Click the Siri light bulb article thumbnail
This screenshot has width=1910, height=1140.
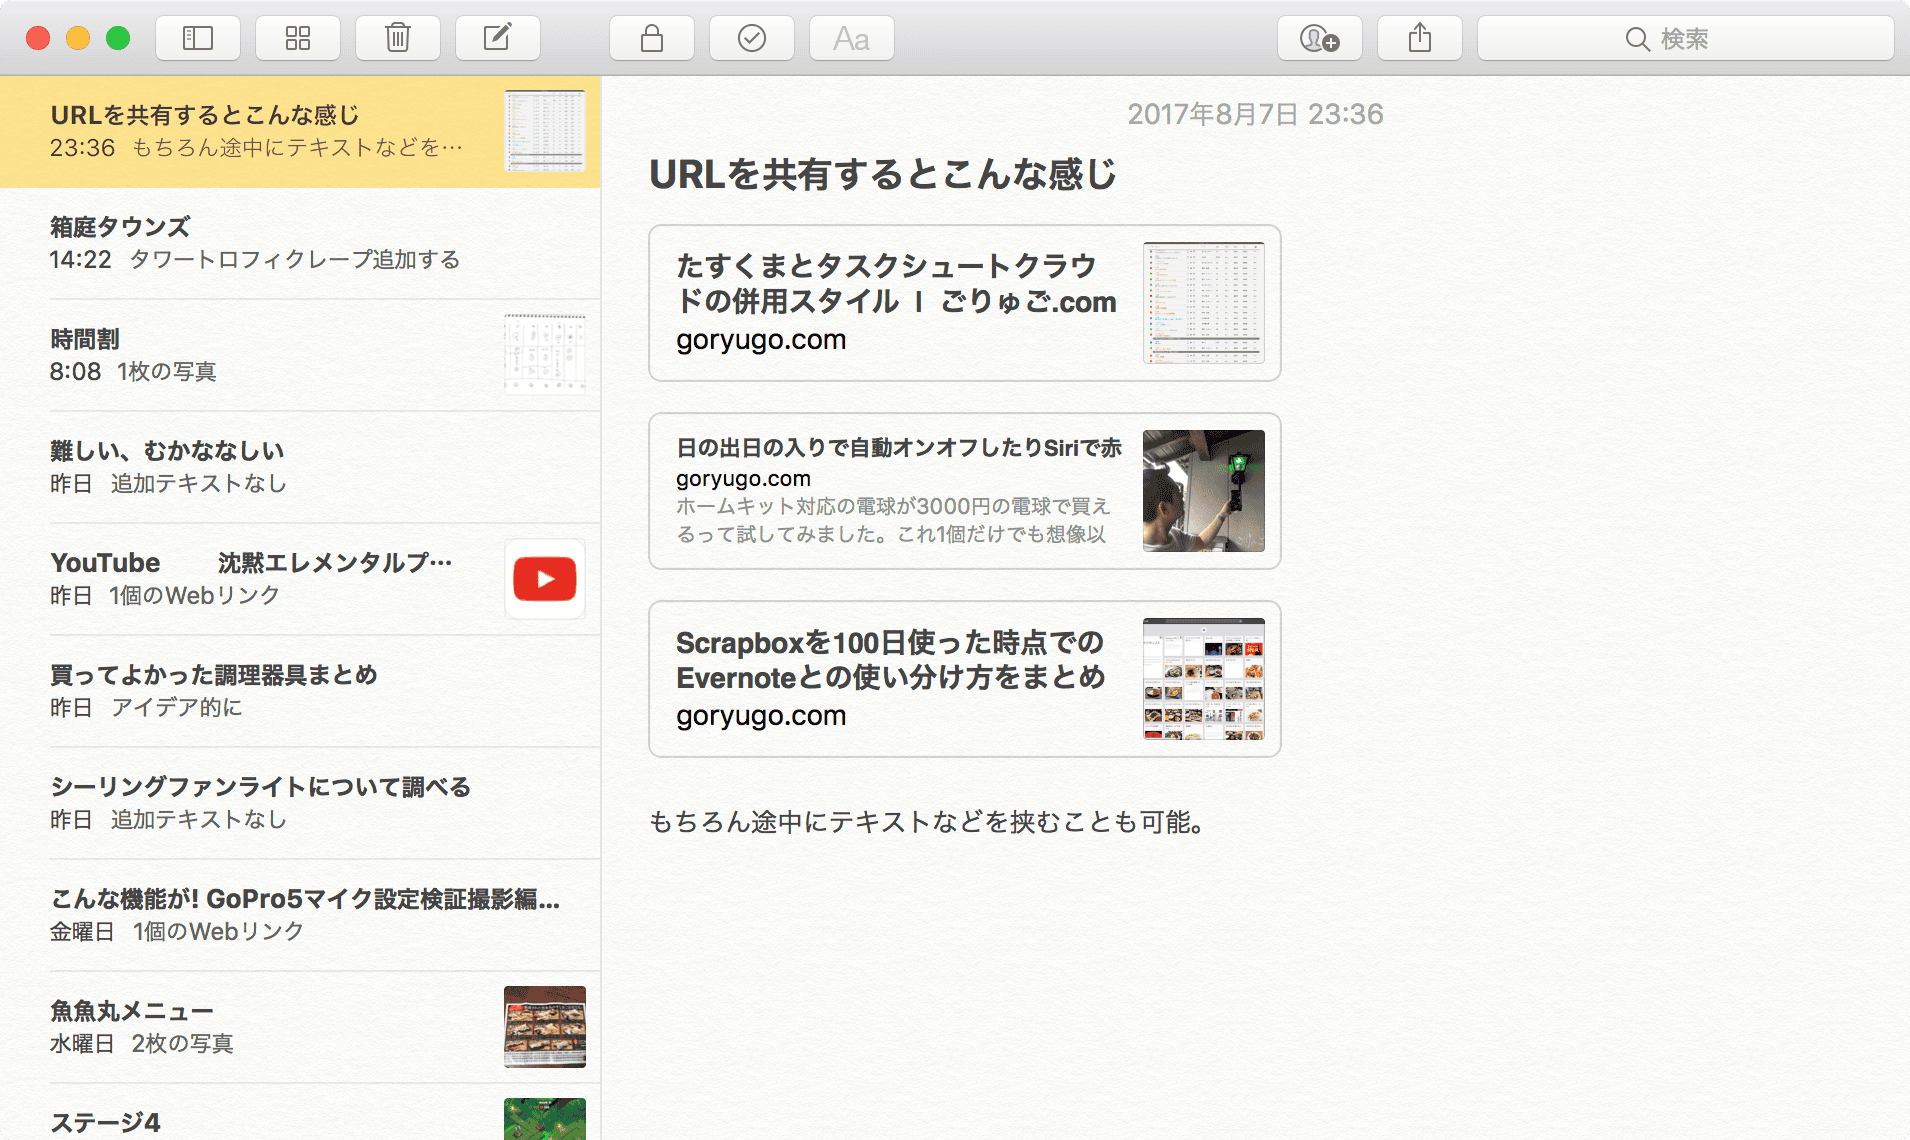pos(1203,491)
